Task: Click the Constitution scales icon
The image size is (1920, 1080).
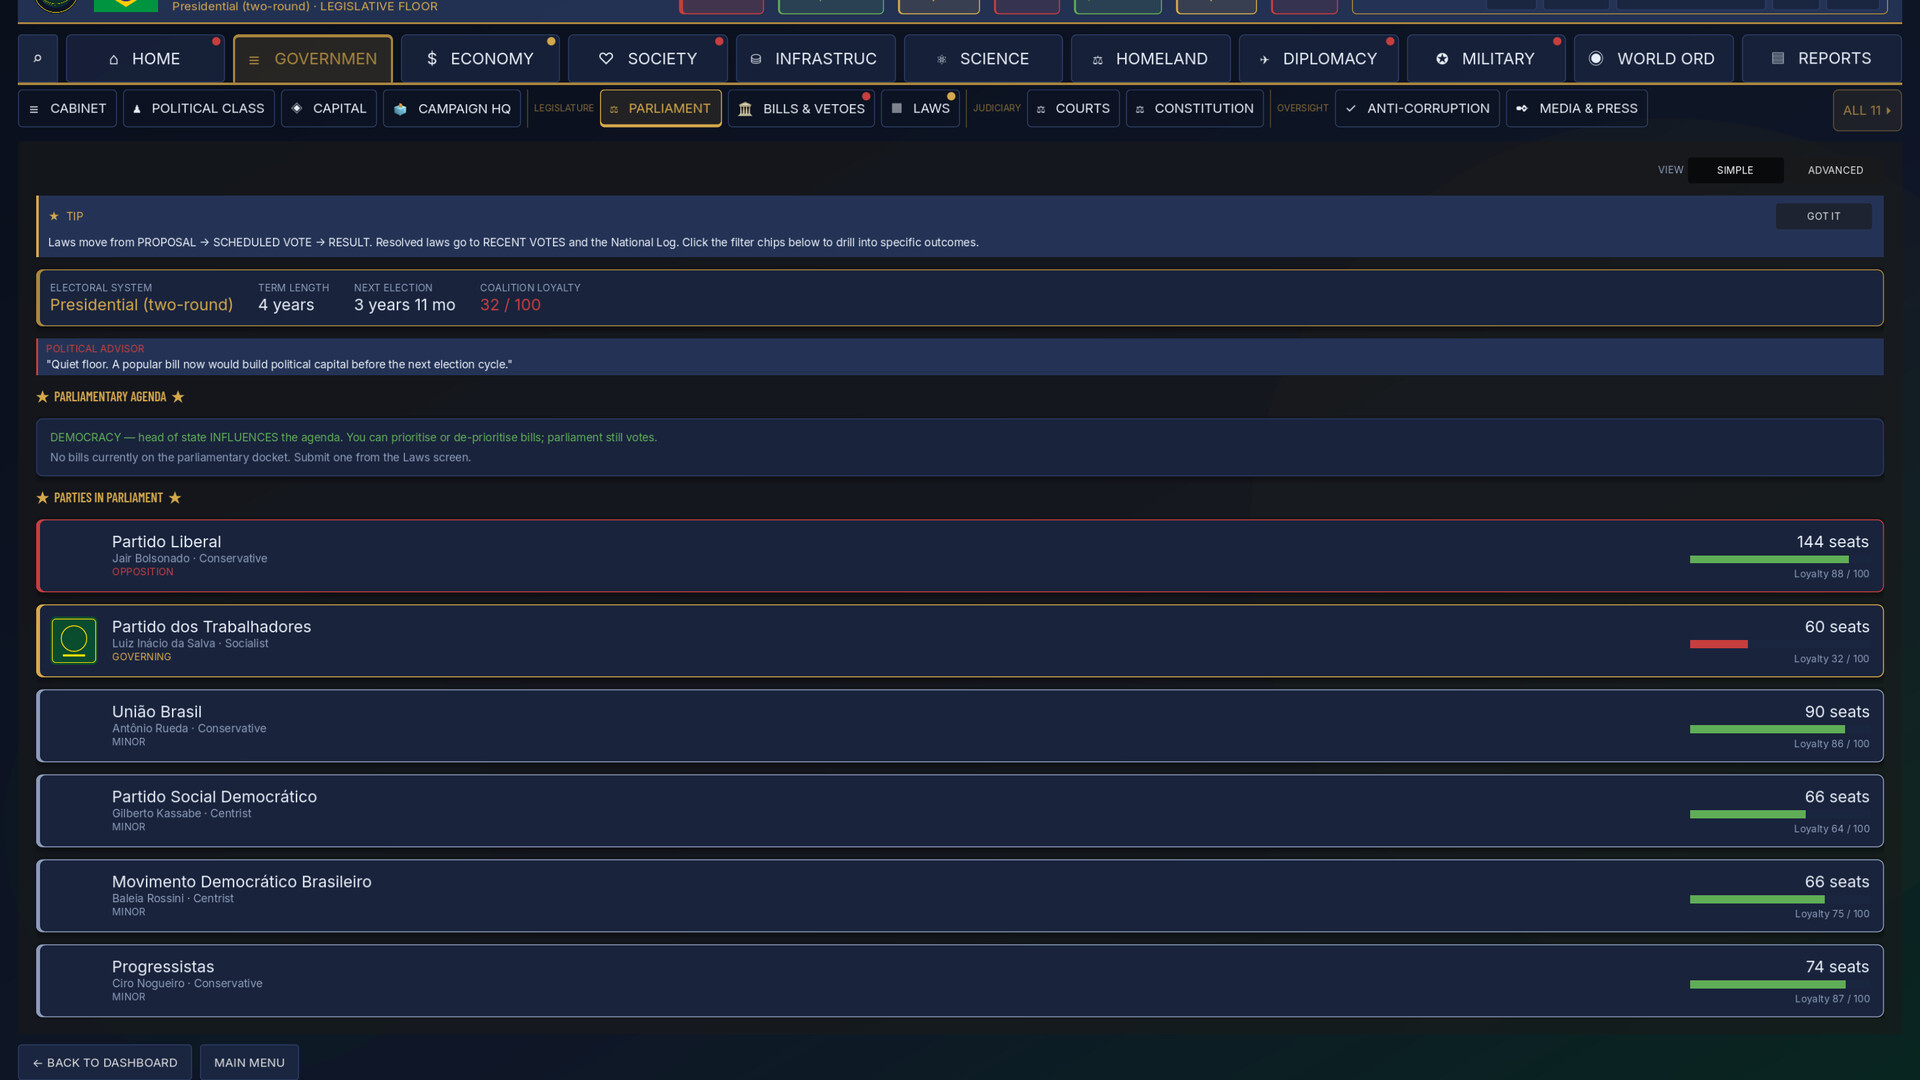Action: point(1140,109)
